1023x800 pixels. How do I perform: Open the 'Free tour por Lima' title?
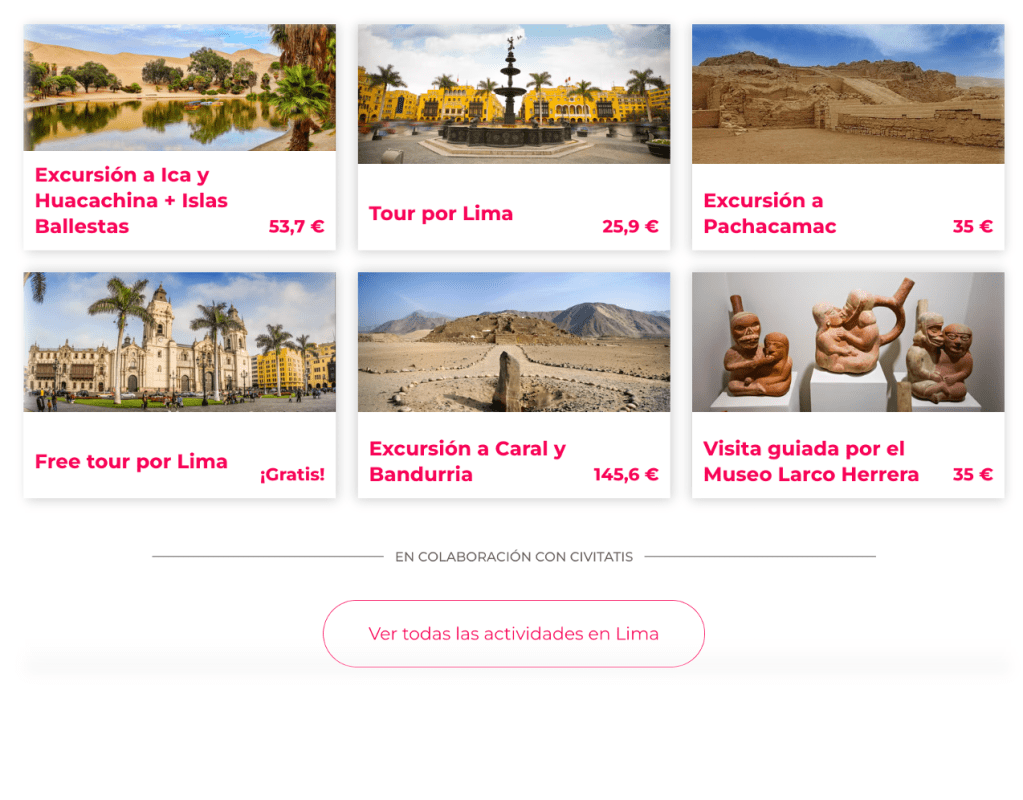click(x=131, y=461)
